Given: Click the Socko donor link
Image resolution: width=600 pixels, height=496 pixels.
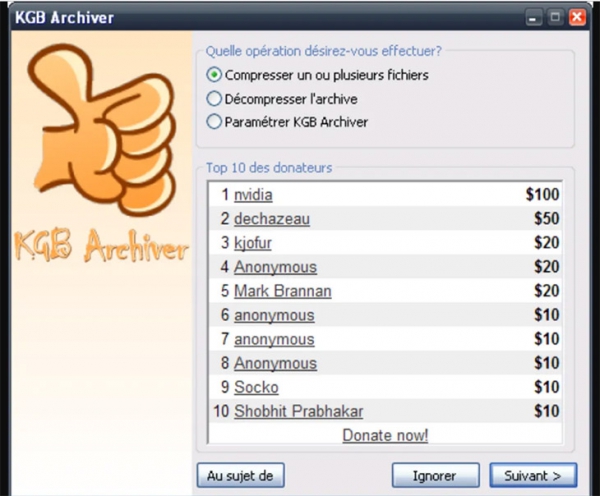Looking at the screenshot, I should tap(256, 387).
